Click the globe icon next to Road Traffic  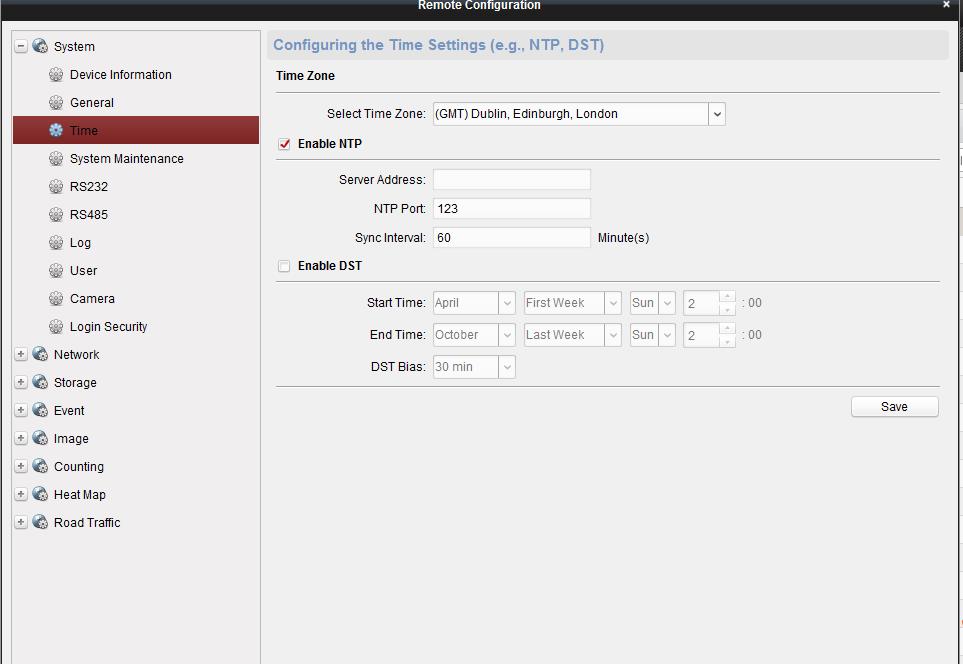point(40,523)
